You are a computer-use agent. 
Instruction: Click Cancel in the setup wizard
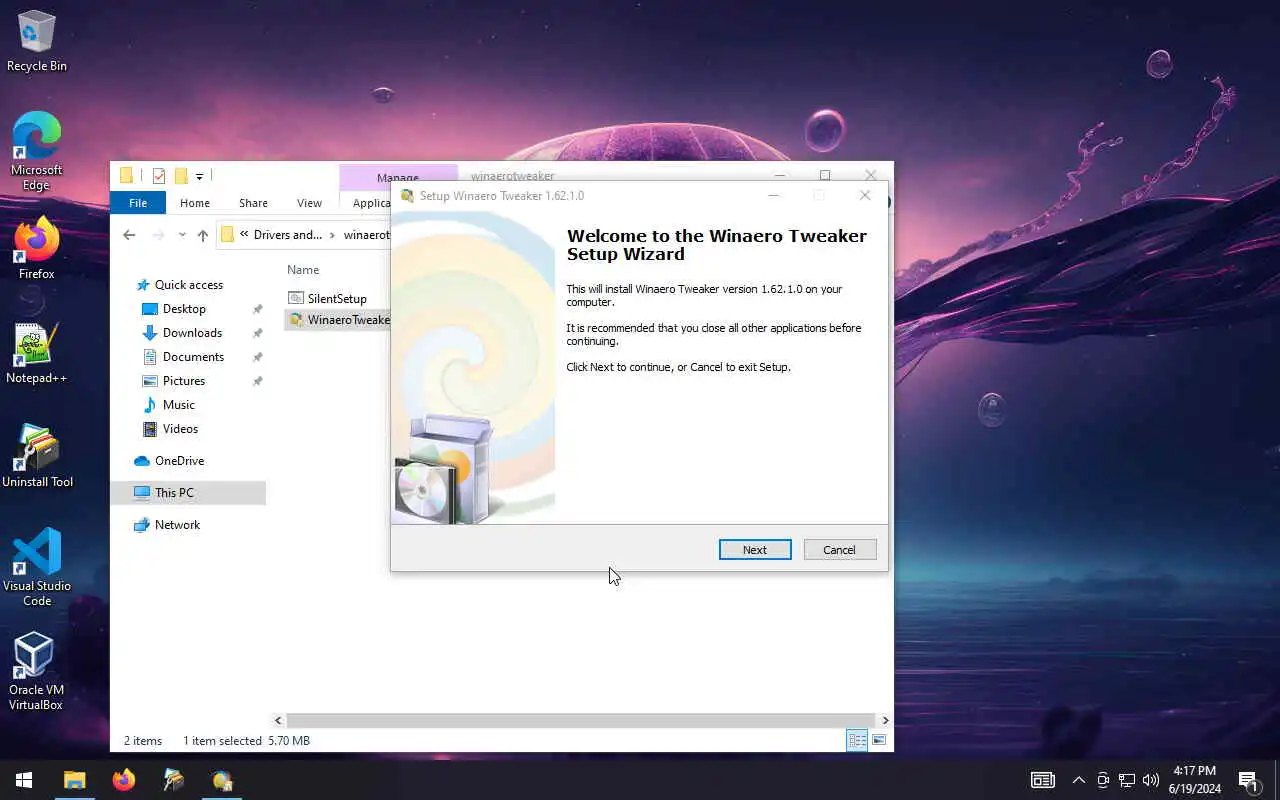click(x=839, y=550)
